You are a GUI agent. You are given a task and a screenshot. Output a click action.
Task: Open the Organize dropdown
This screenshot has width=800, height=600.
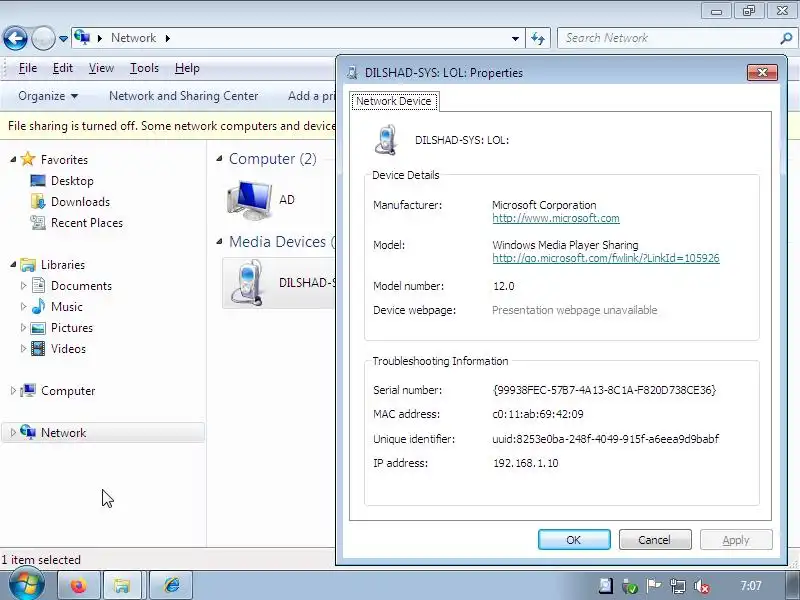pos(48,96)
